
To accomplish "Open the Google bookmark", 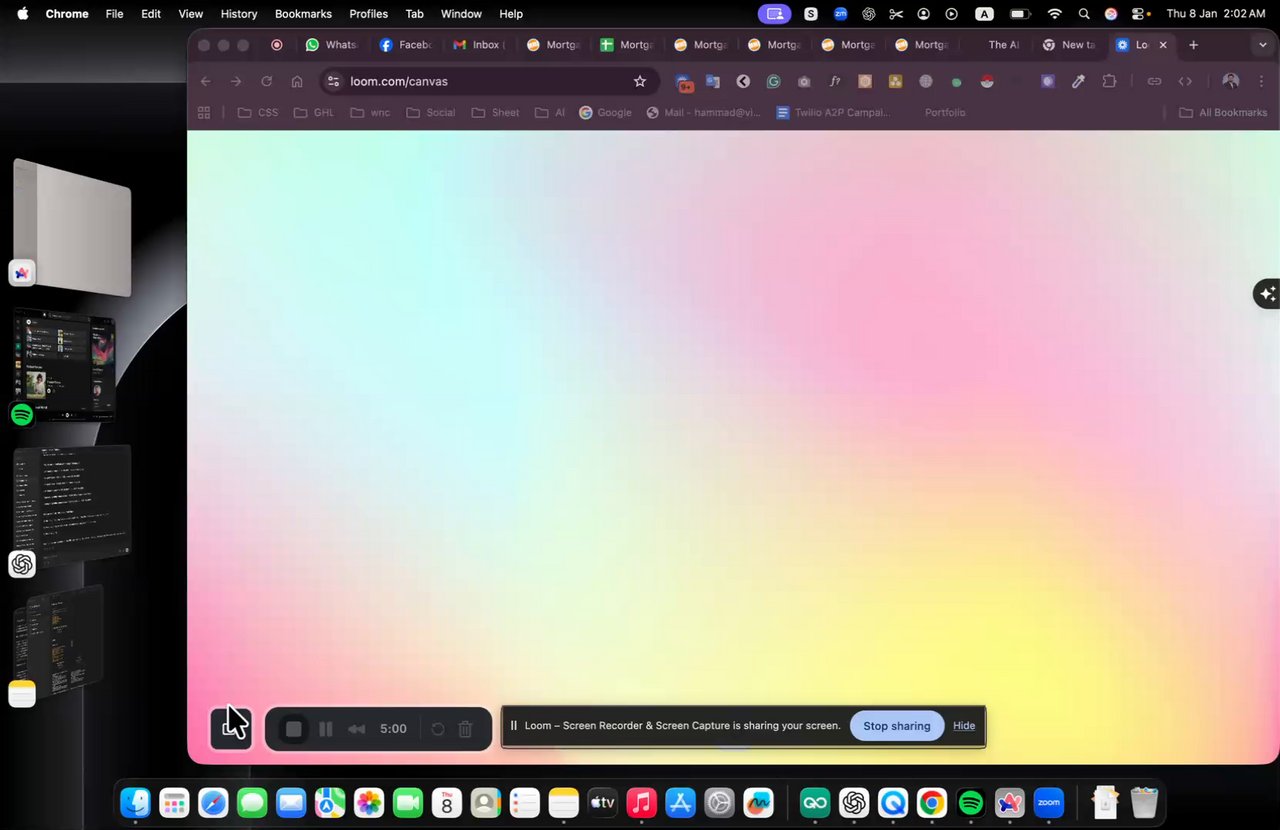I will pyautogui.click(x=605, y=113).
